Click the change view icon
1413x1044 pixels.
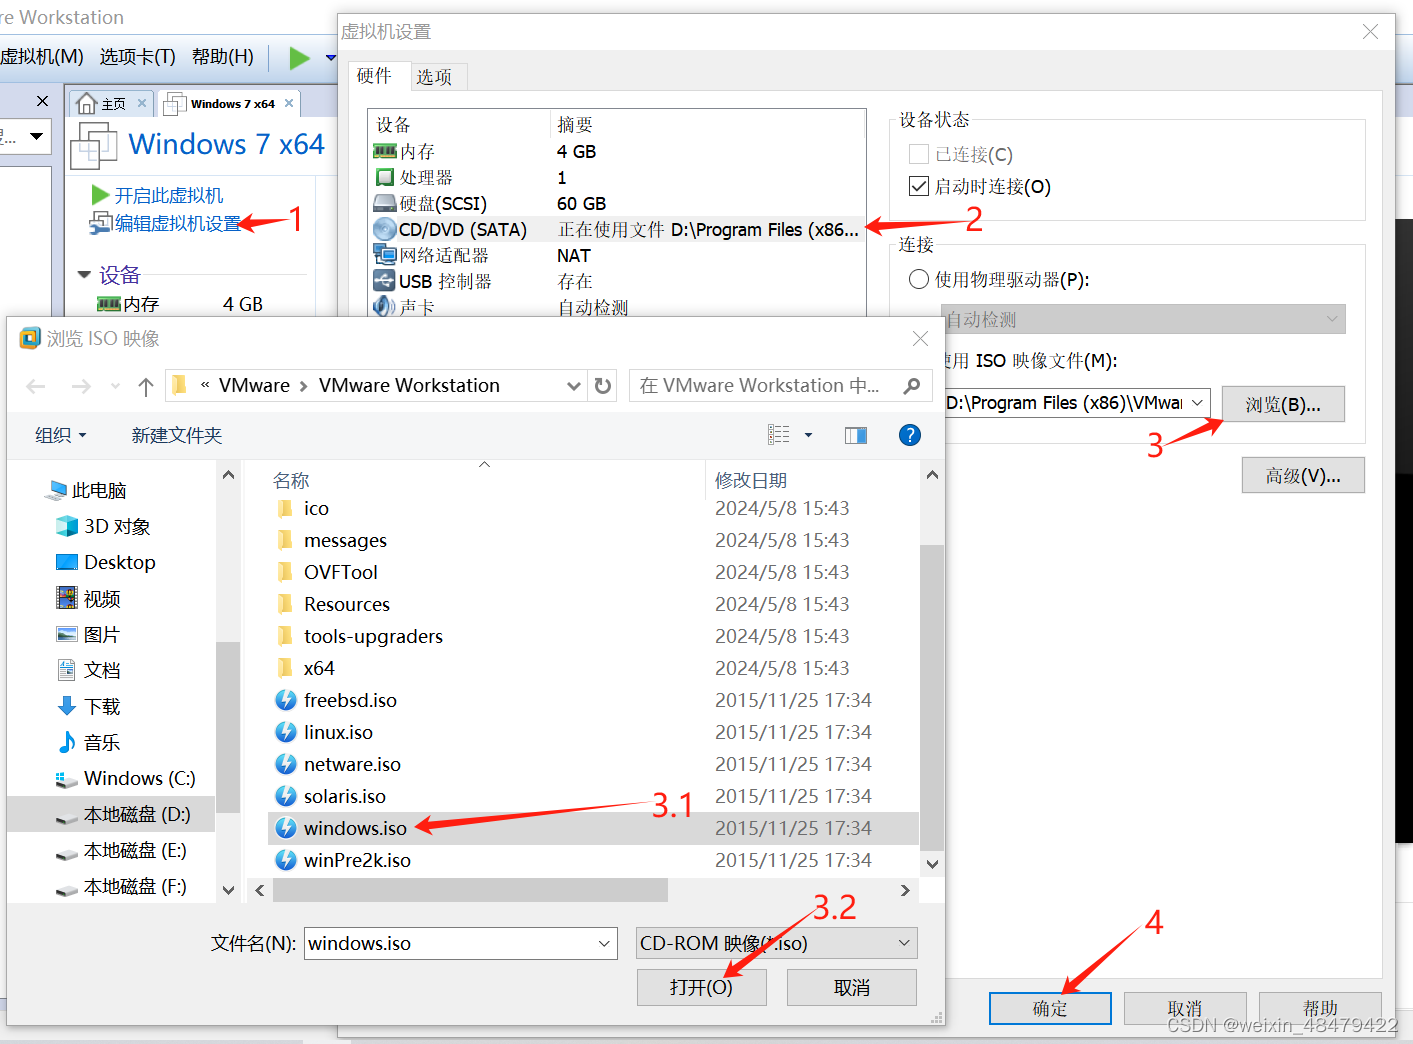779,435
